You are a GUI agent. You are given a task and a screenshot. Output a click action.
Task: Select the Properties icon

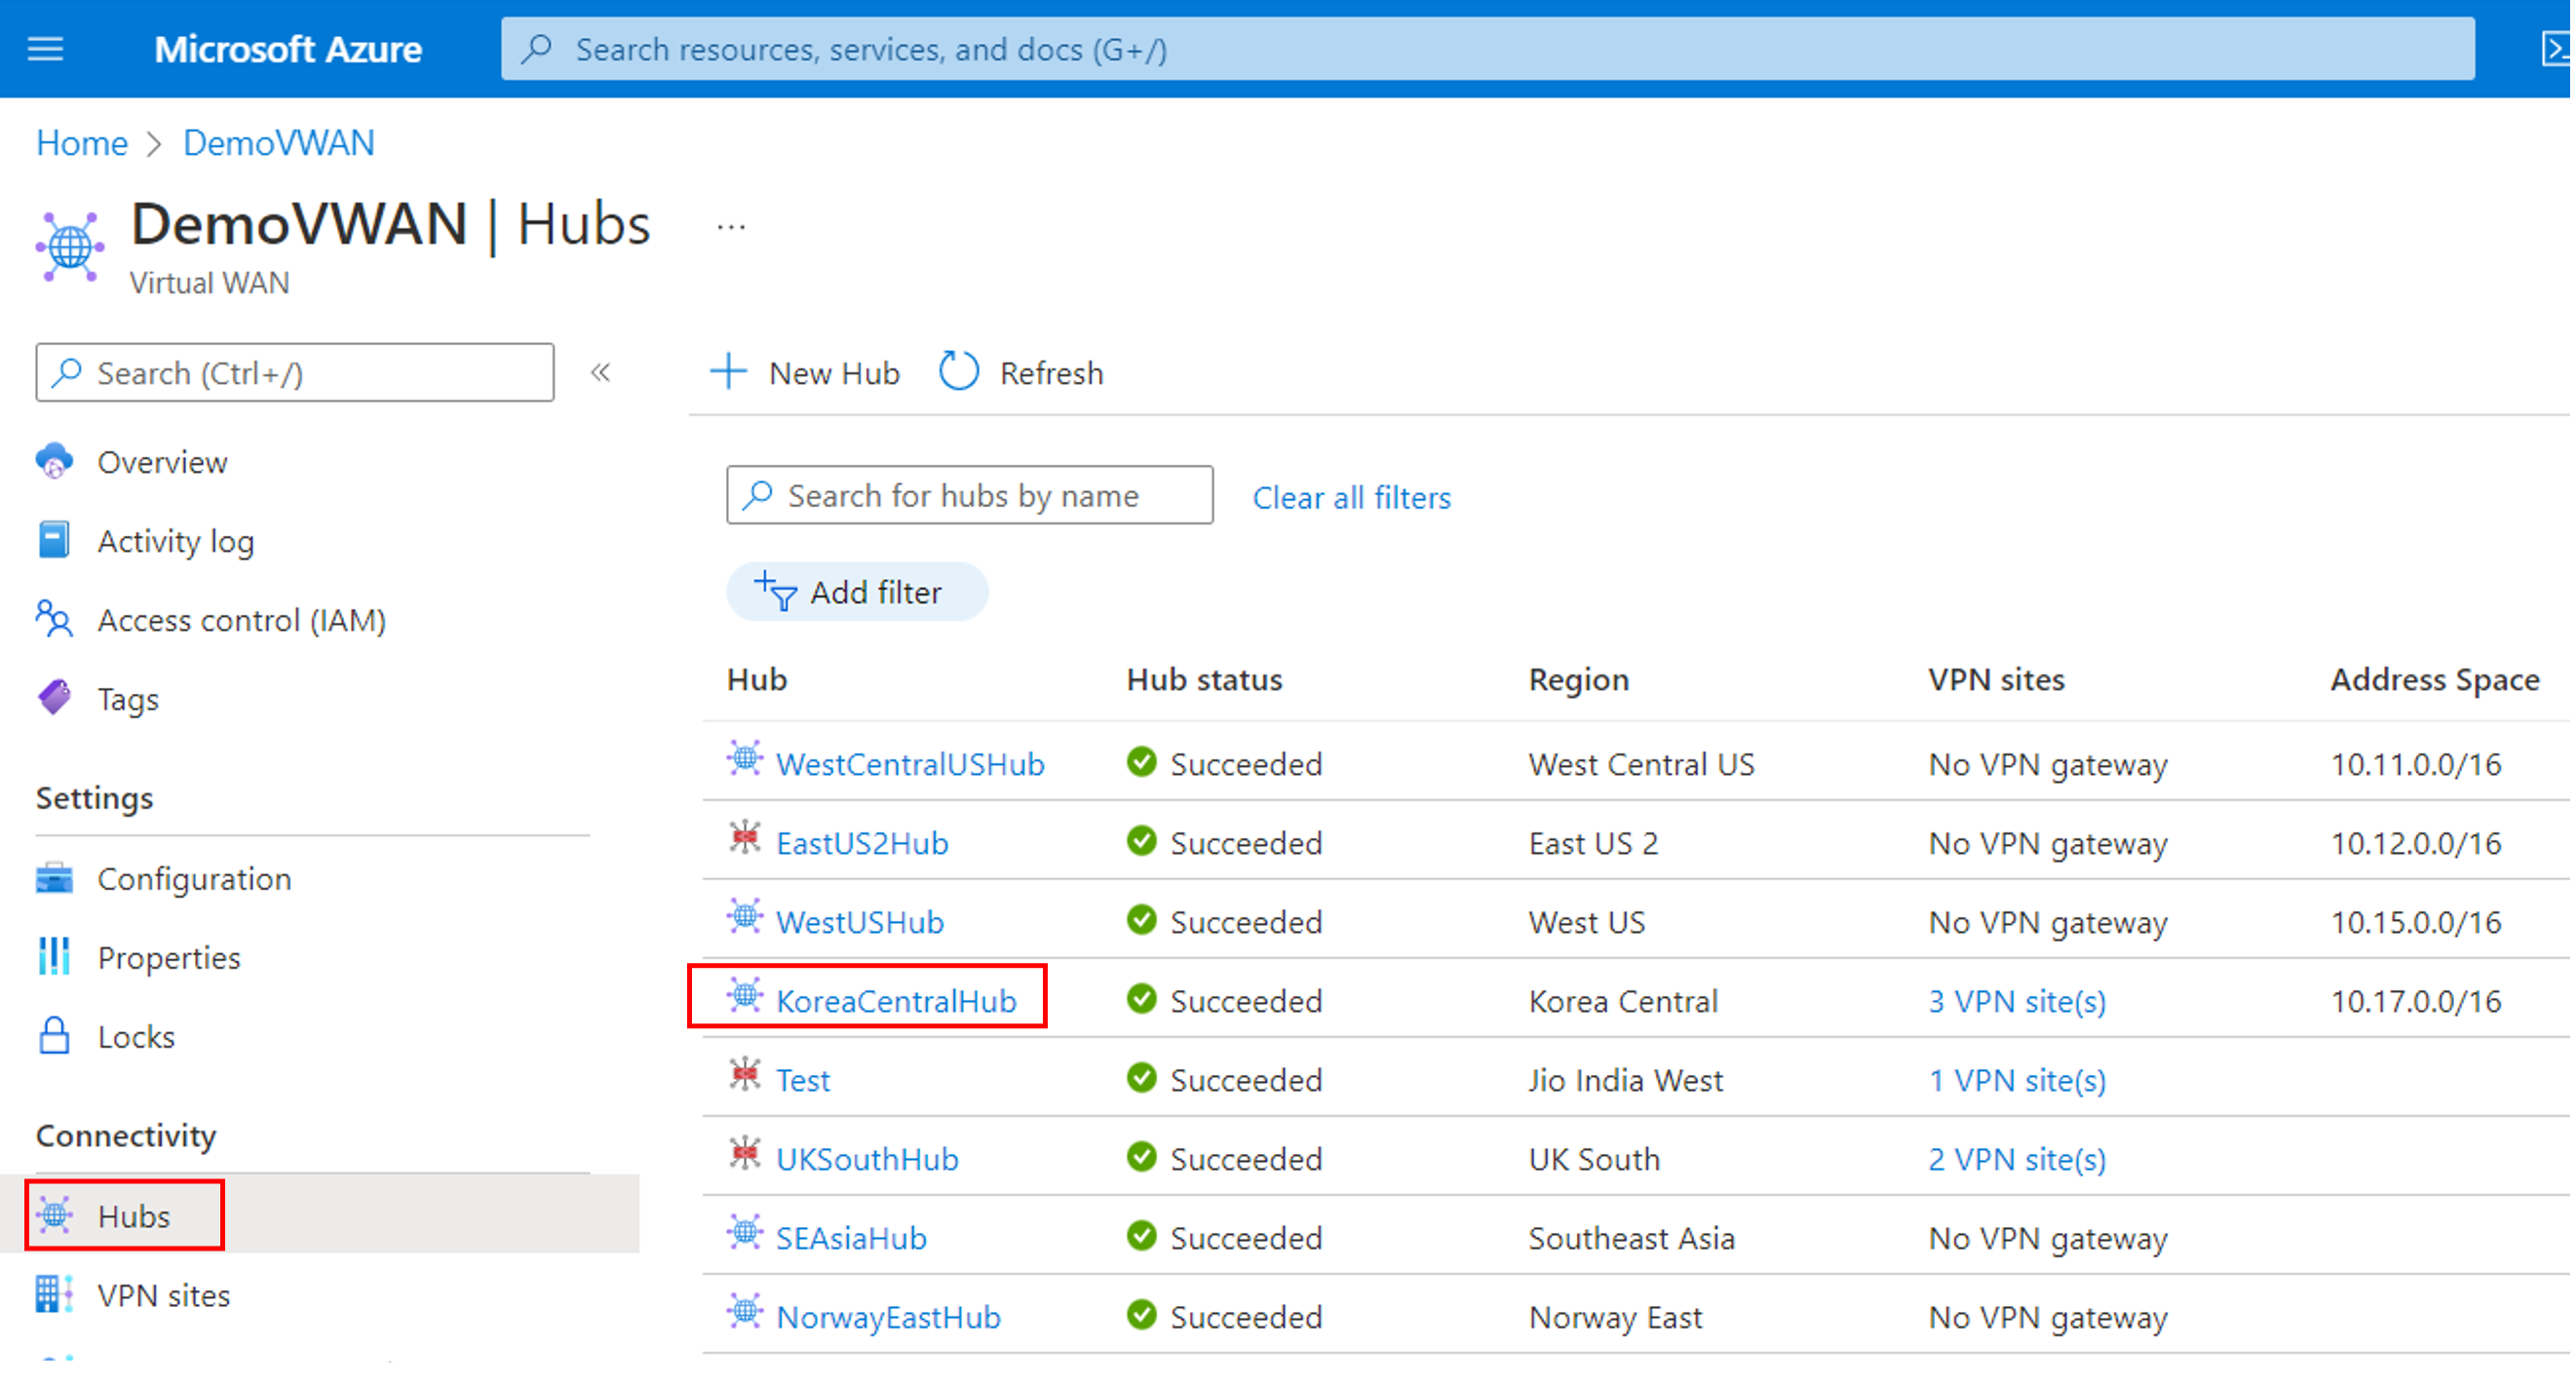(x=53, y=957)
